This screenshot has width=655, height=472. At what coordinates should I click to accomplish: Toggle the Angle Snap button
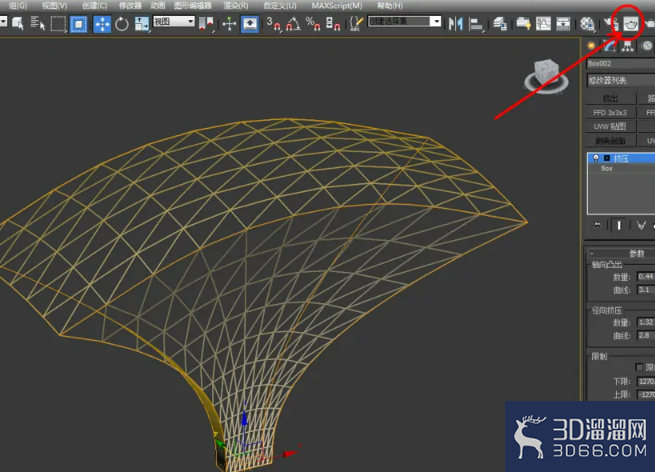tap(293, 24)
